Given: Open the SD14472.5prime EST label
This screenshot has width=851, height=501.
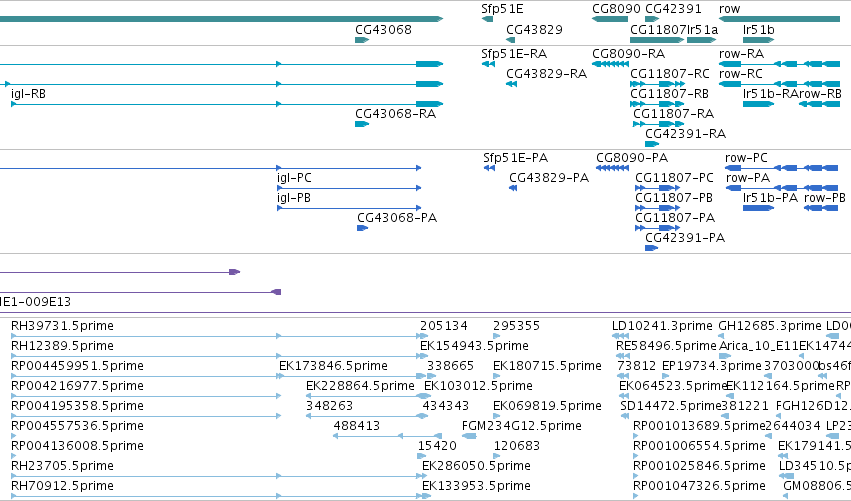Looking at the screenshot, I should pyautogui.click(x=671, y=407).
